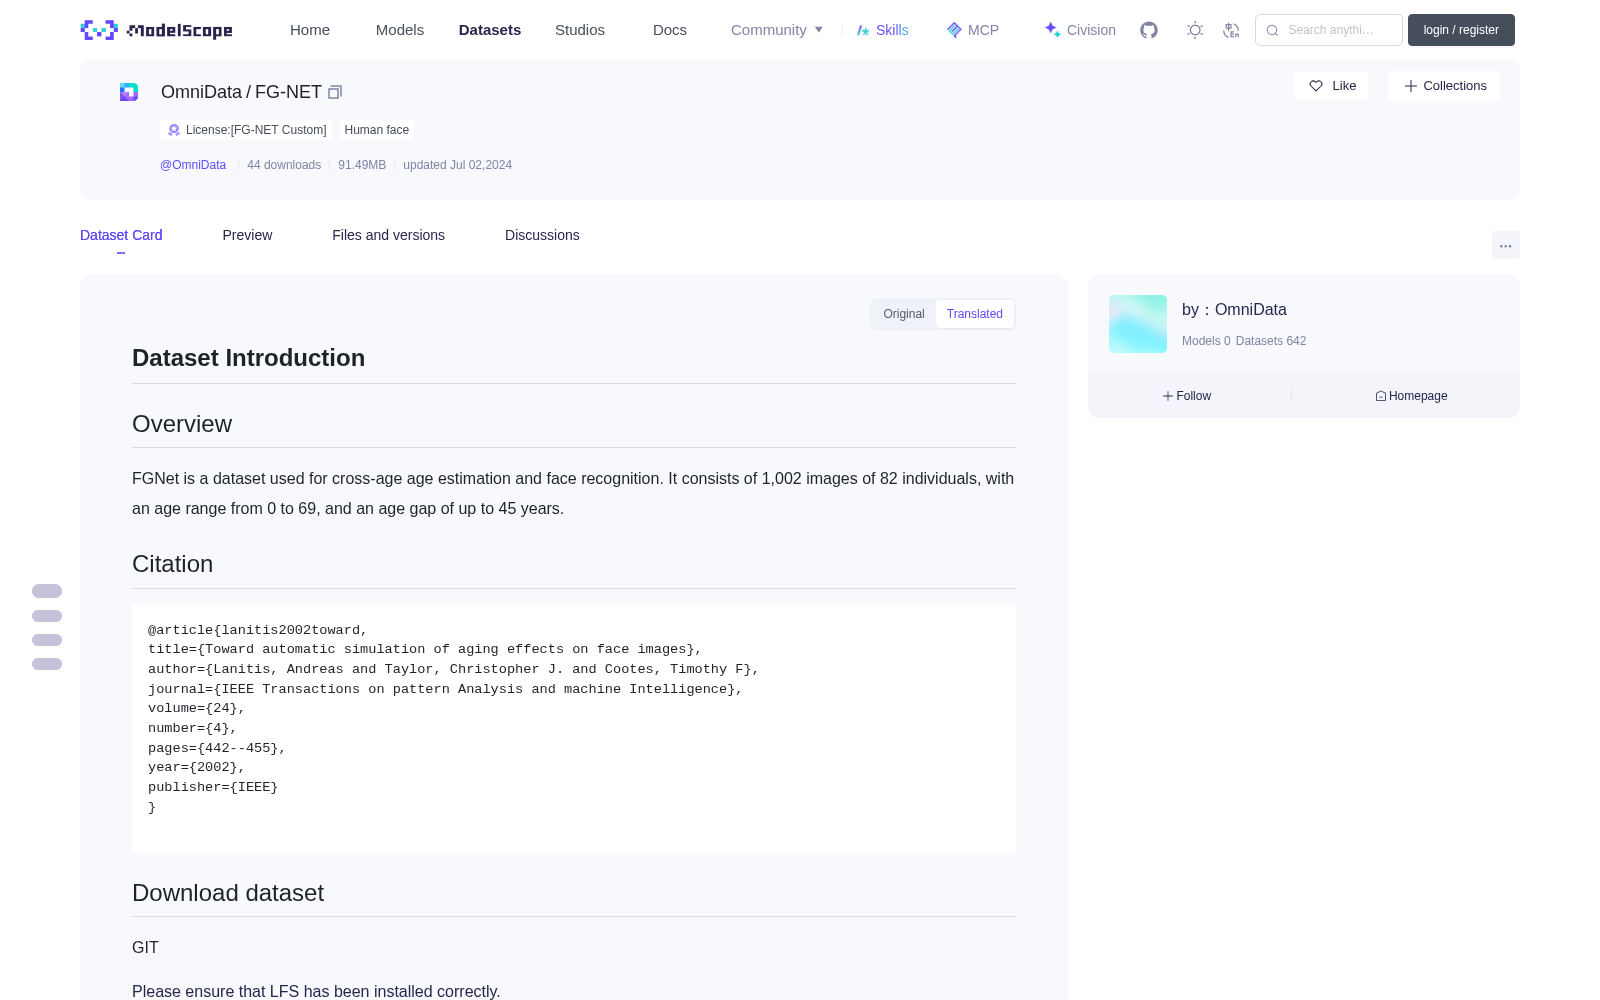Click the house icon beside Homepage
This screenshot has width=1600, height=1000.
pyautogui.click(x=1381, y=396)
